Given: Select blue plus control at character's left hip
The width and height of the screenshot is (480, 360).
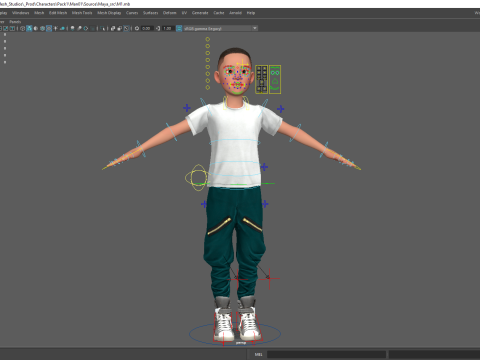Looking at the screenshot, I should [265, 204].
